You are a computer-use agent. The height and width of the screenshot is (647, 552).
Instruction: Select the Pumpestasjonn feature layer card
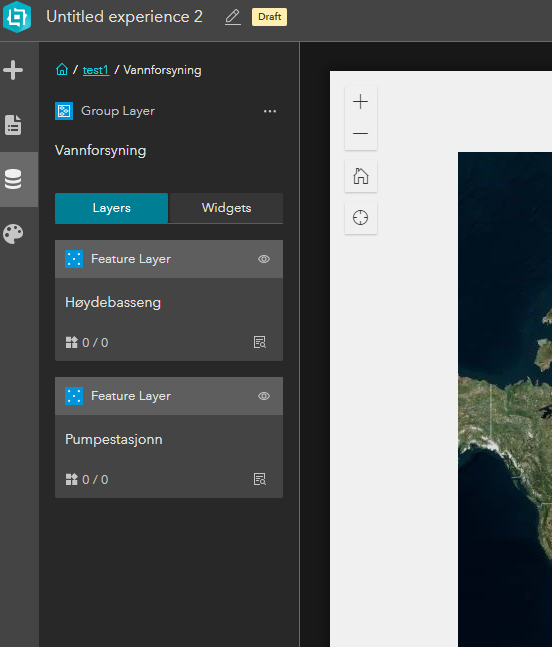[169, 437]
